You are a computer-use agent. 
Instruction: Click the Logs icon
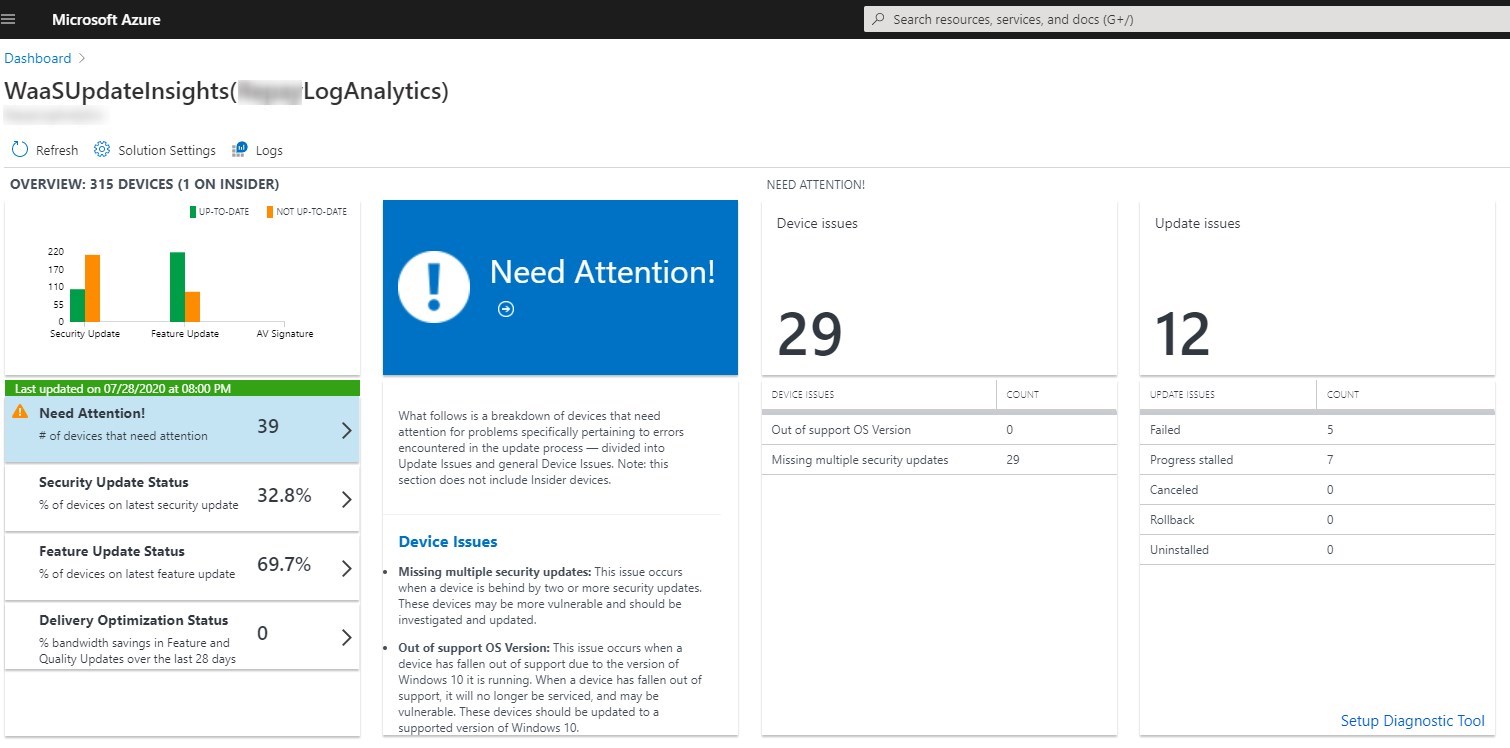240,150
